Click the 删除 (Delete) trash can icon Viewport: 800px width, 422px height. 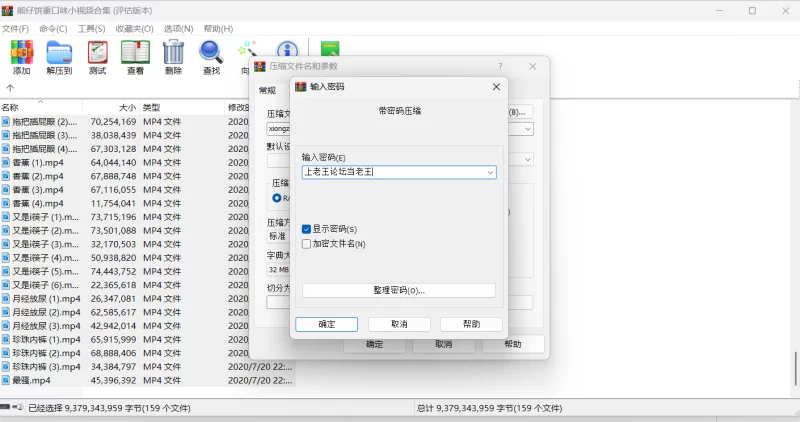[173, 52]
